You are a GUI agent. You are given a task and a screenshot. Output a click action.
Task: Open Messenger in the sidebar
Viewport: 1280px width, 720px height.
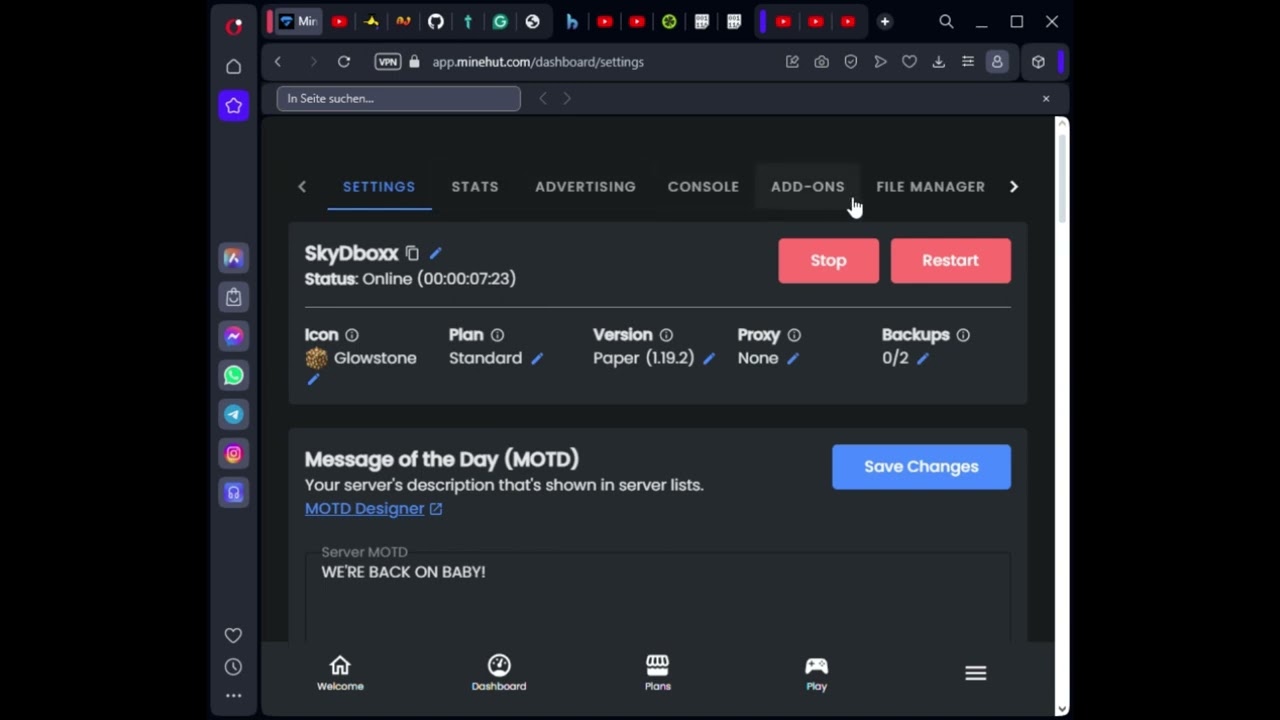point(233,336)
